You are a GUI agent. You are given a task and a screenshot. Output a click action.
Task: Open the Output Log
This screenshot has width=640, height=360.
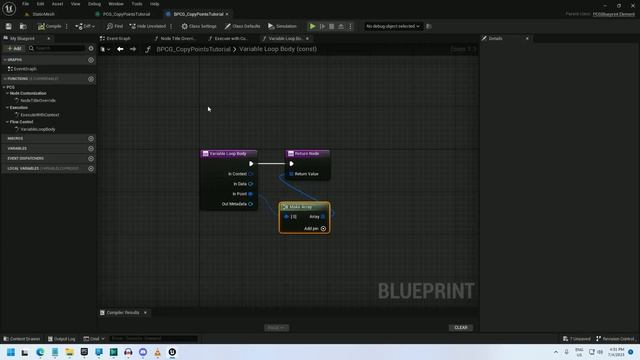[62, 339]
